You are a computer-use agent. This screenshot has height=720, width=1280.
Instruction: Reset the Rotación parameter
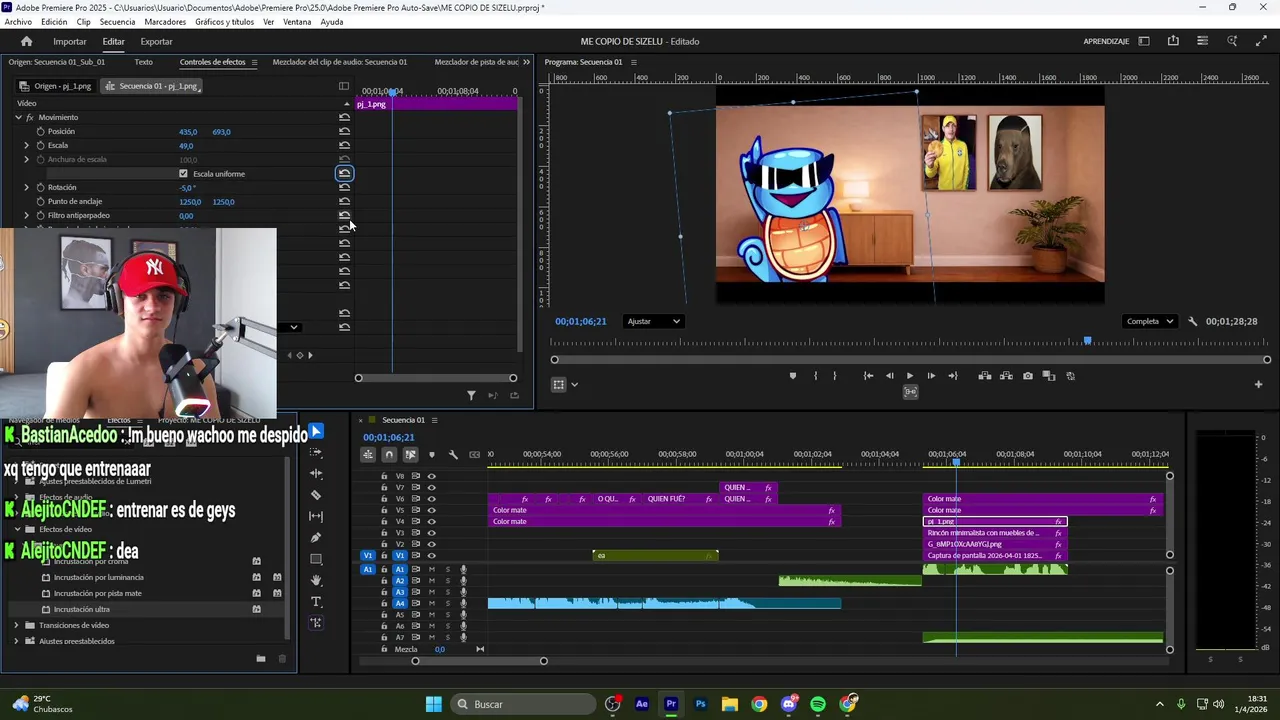click(x=344, y=187)
